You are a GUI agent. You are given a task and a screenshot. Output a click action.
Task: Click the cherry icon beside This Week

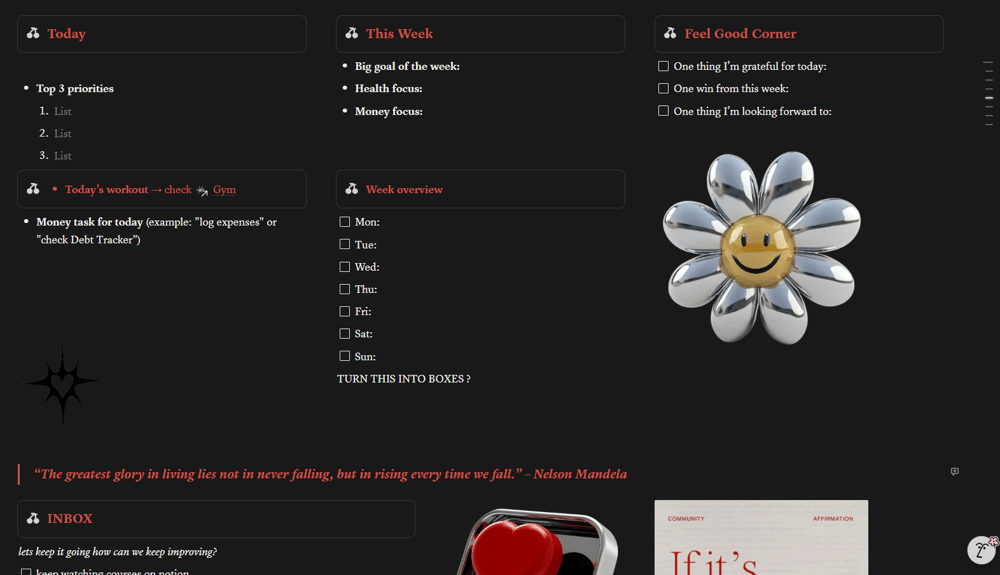coord(351,33)
